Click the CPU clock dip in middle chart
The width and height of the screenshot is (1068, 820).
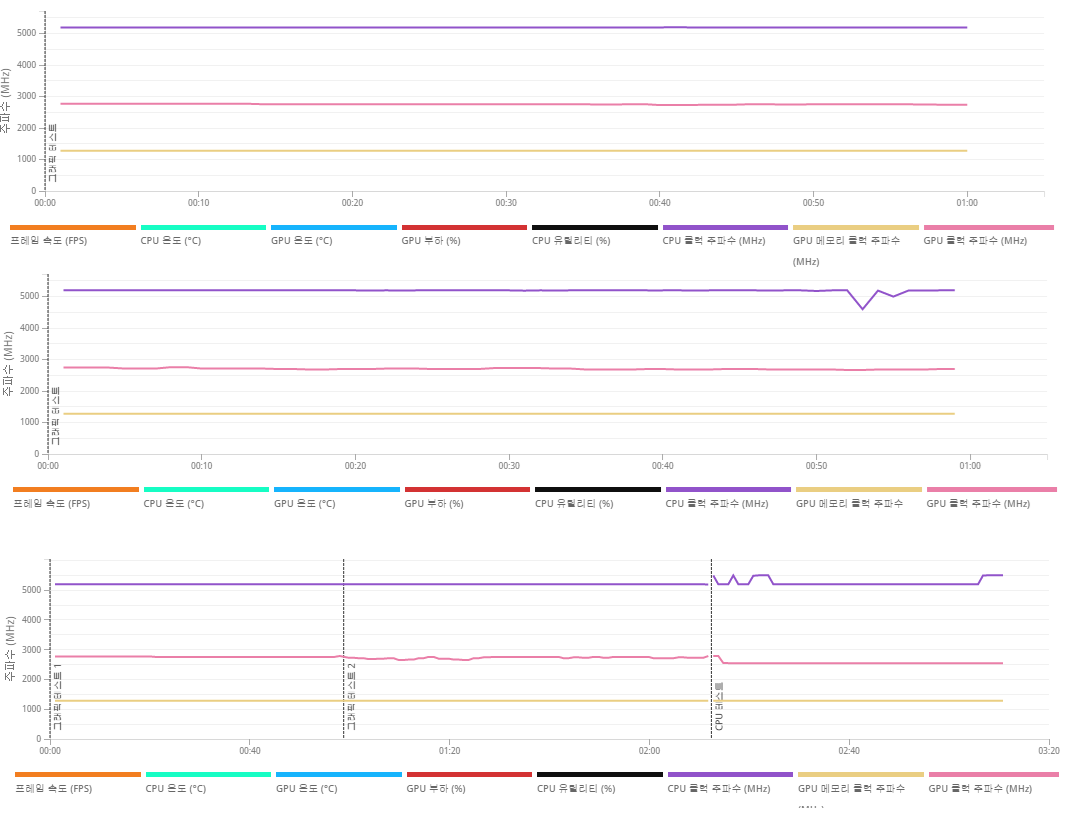(862, 309)
